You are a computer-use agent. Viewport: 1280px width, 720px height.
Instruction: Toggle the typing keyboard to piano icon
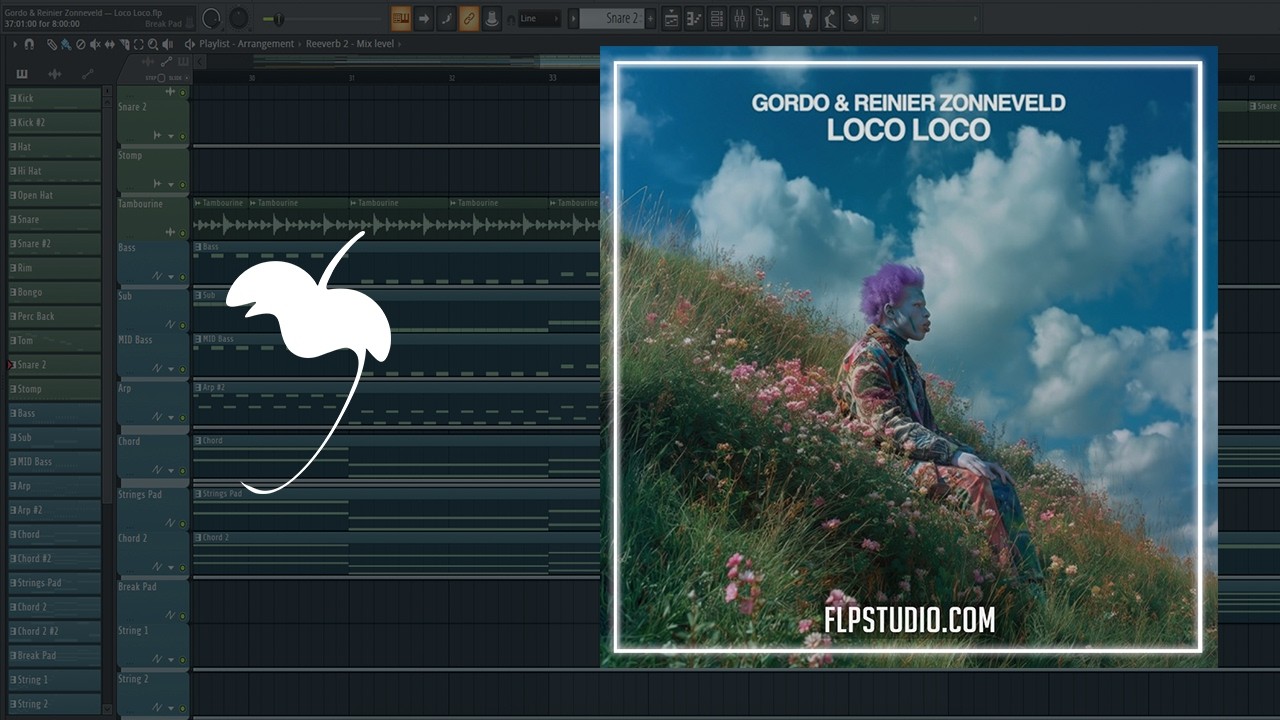pyautogui.click(x=401, y=18)
